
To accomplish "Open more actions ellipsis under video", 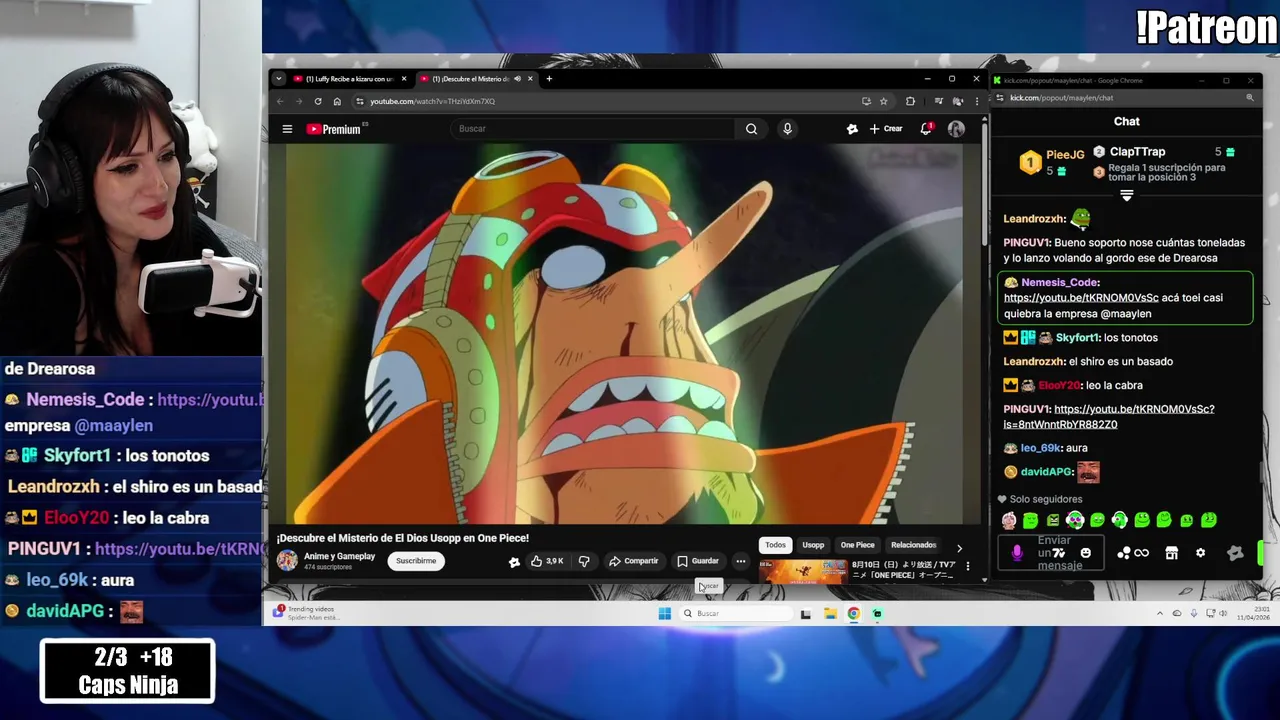I will coord(740,561).
